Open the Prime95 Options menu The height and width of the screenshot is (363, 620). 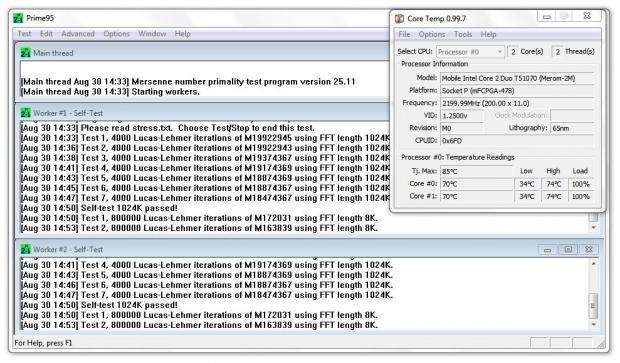117,34
